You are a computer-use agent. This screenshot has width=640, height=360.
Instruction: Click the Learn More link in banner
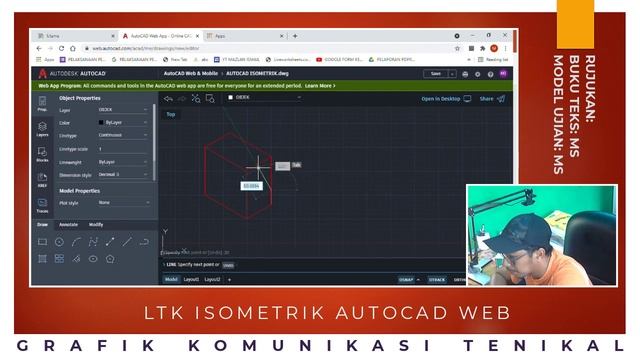[320, 86]
